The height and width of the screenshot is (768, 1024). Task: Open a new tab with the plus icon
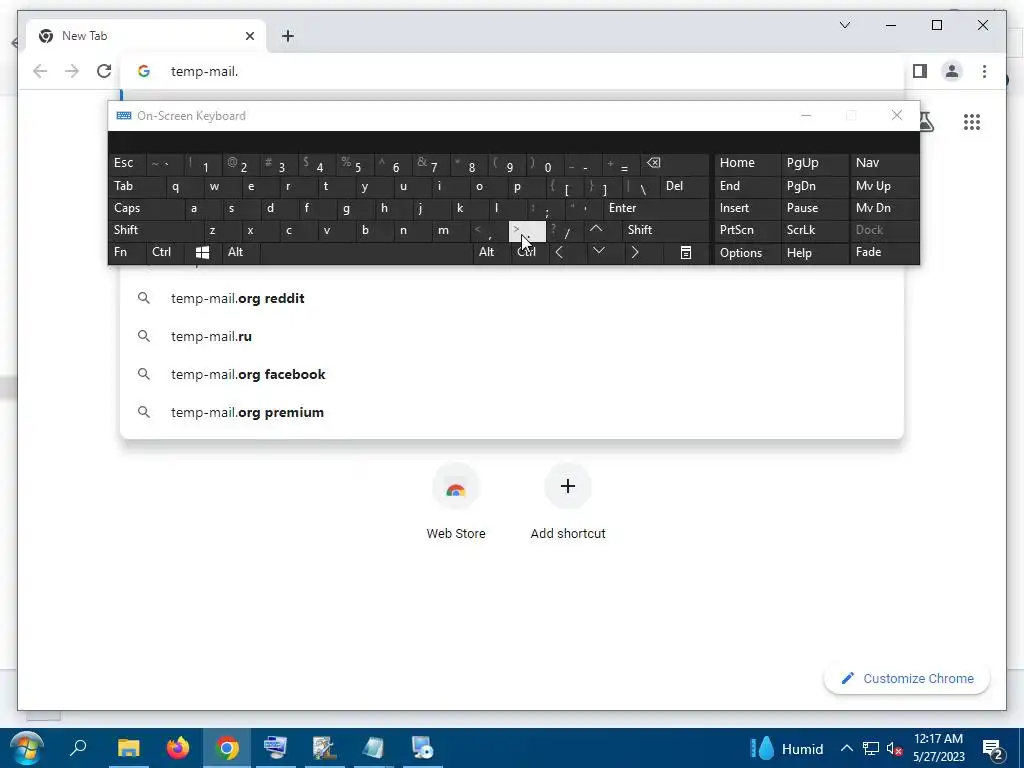tap(287, 36)
